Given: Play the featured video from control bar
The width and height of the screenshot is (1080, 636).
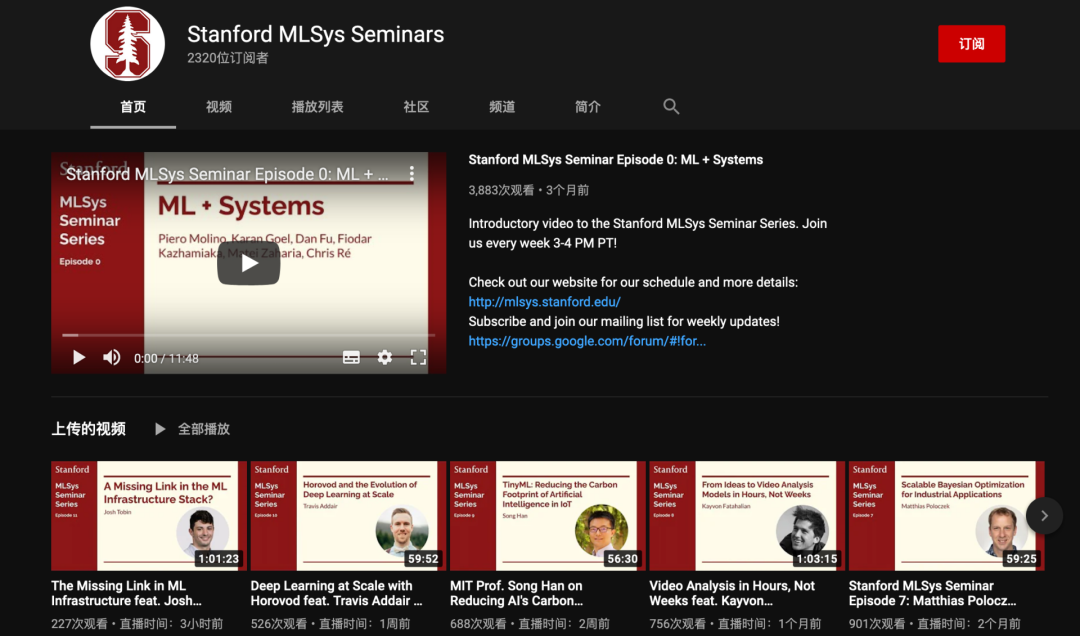Looking at the screenshot, I should tap(79, 357).
